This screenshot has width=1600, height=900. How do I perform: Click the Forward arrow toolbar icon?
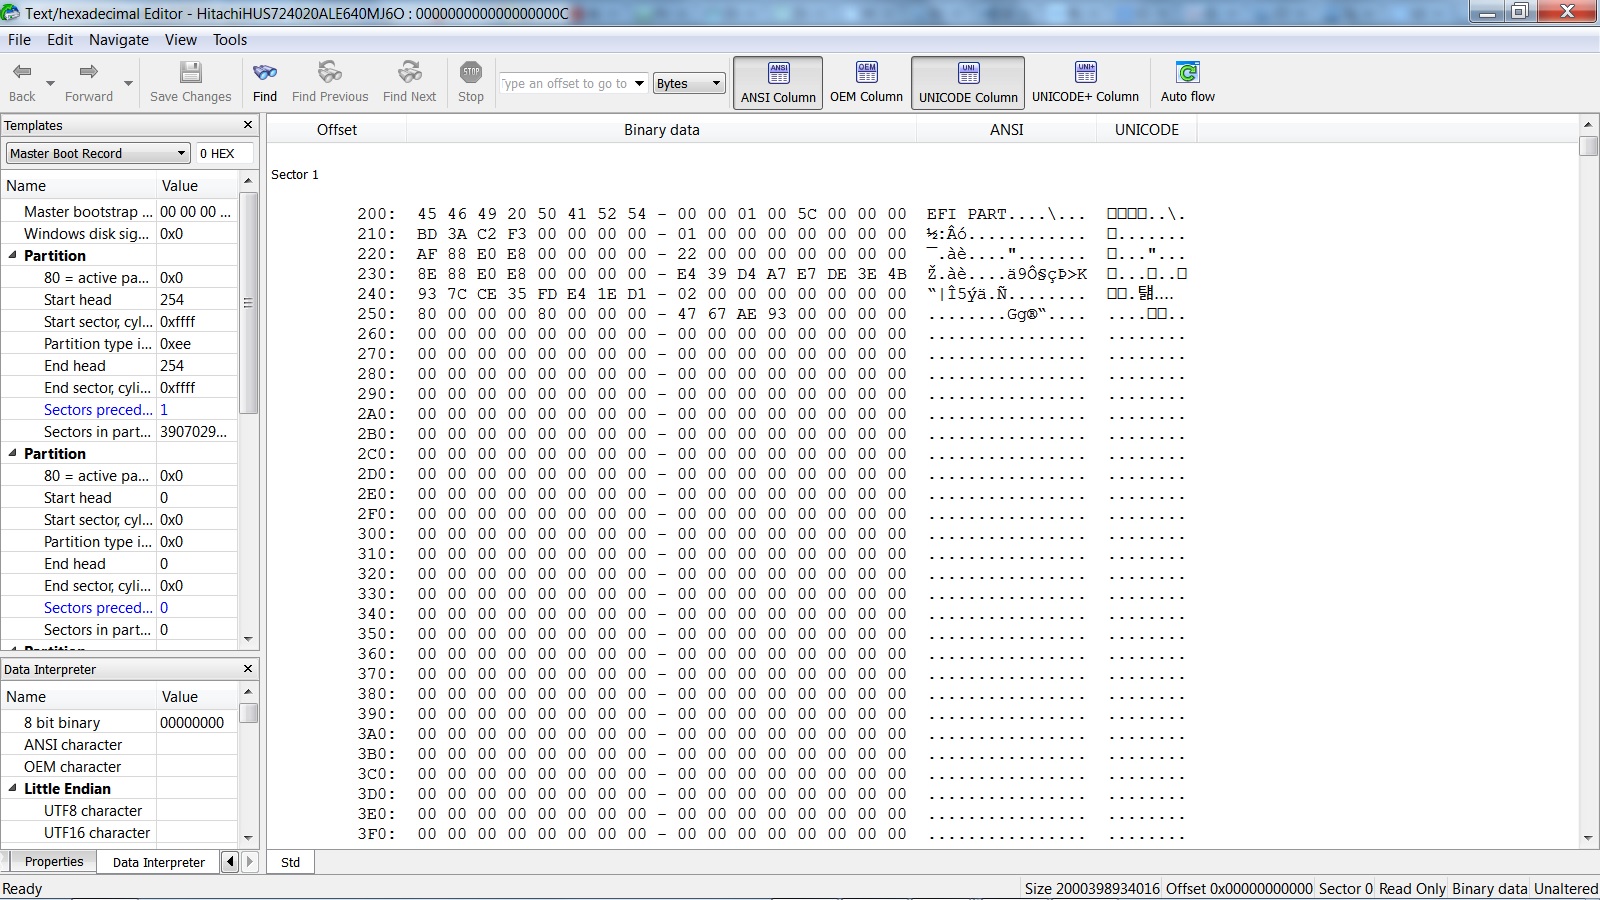tap(88, 72)
